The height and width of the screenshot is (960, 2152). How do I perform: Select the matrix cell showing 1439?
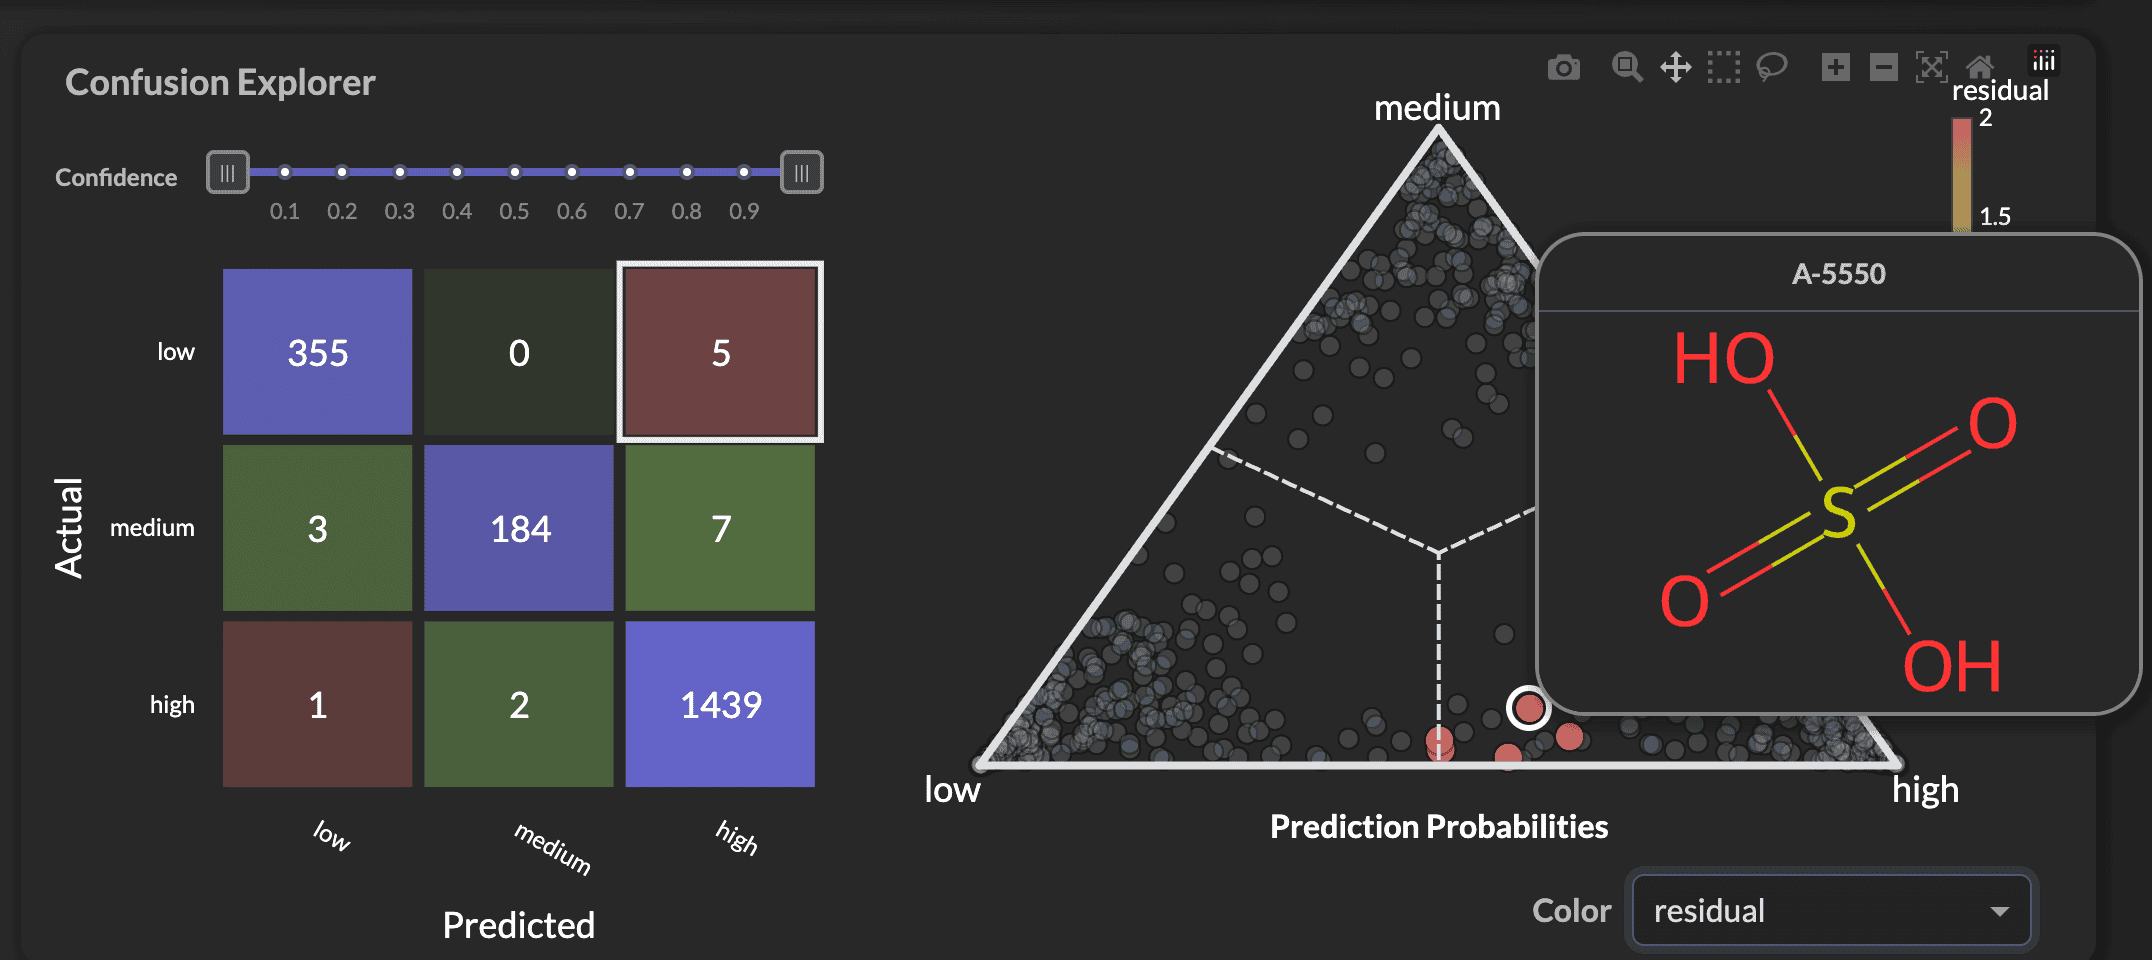pos(719,704)
